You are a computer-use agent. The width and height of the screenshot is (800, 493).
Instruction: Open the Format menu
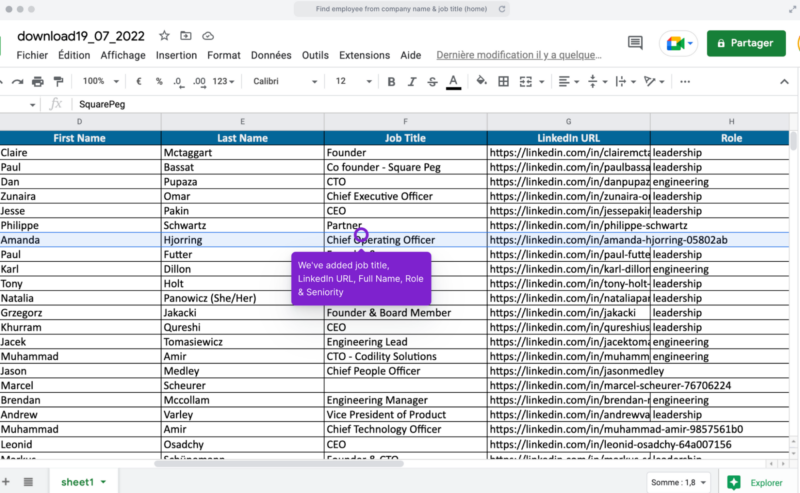tap(223, 55)
